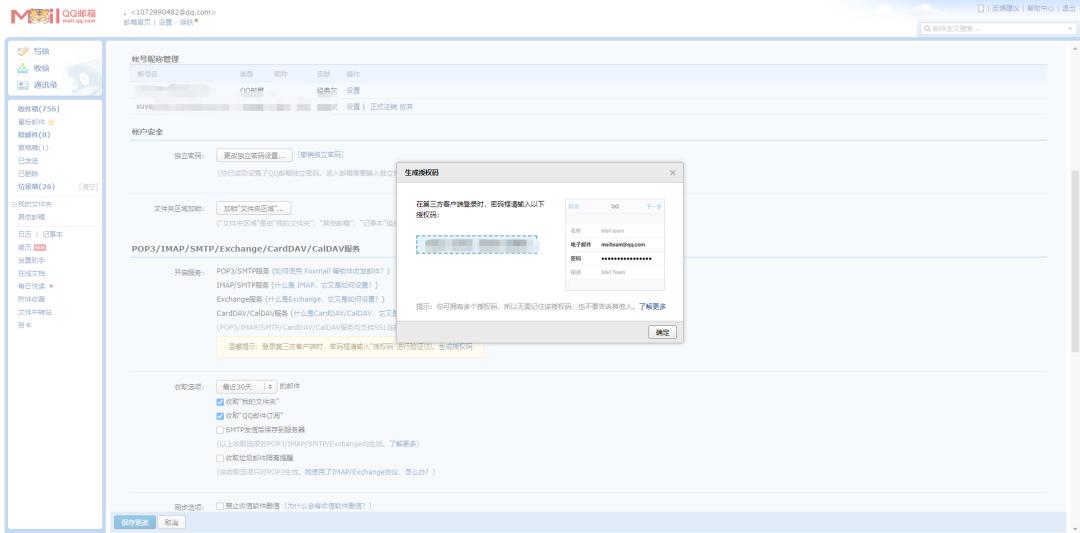This screenshot has height=533, width=1080.
Task: Click the star next to 星标邮件
Action: tap(51, 122)
